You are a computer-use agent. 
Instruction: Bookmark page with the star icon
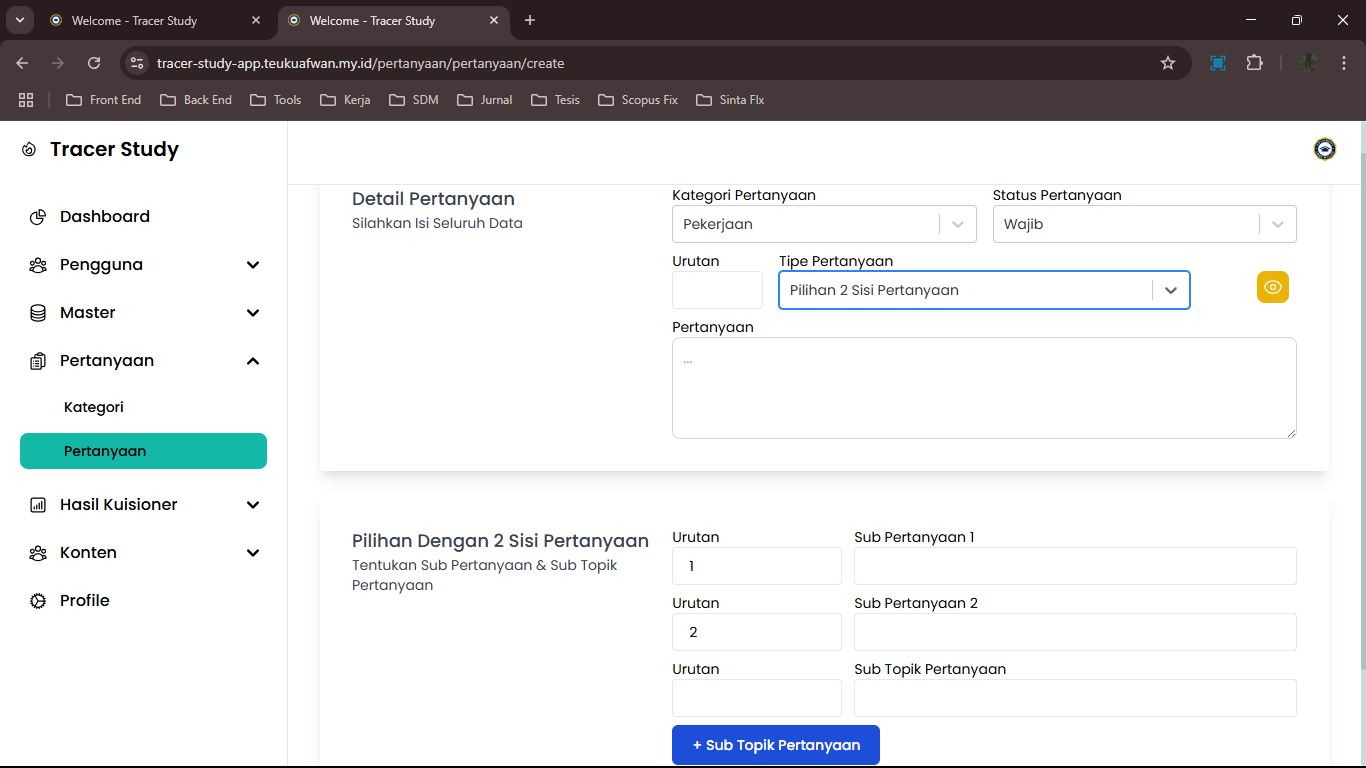point(1167,63)
